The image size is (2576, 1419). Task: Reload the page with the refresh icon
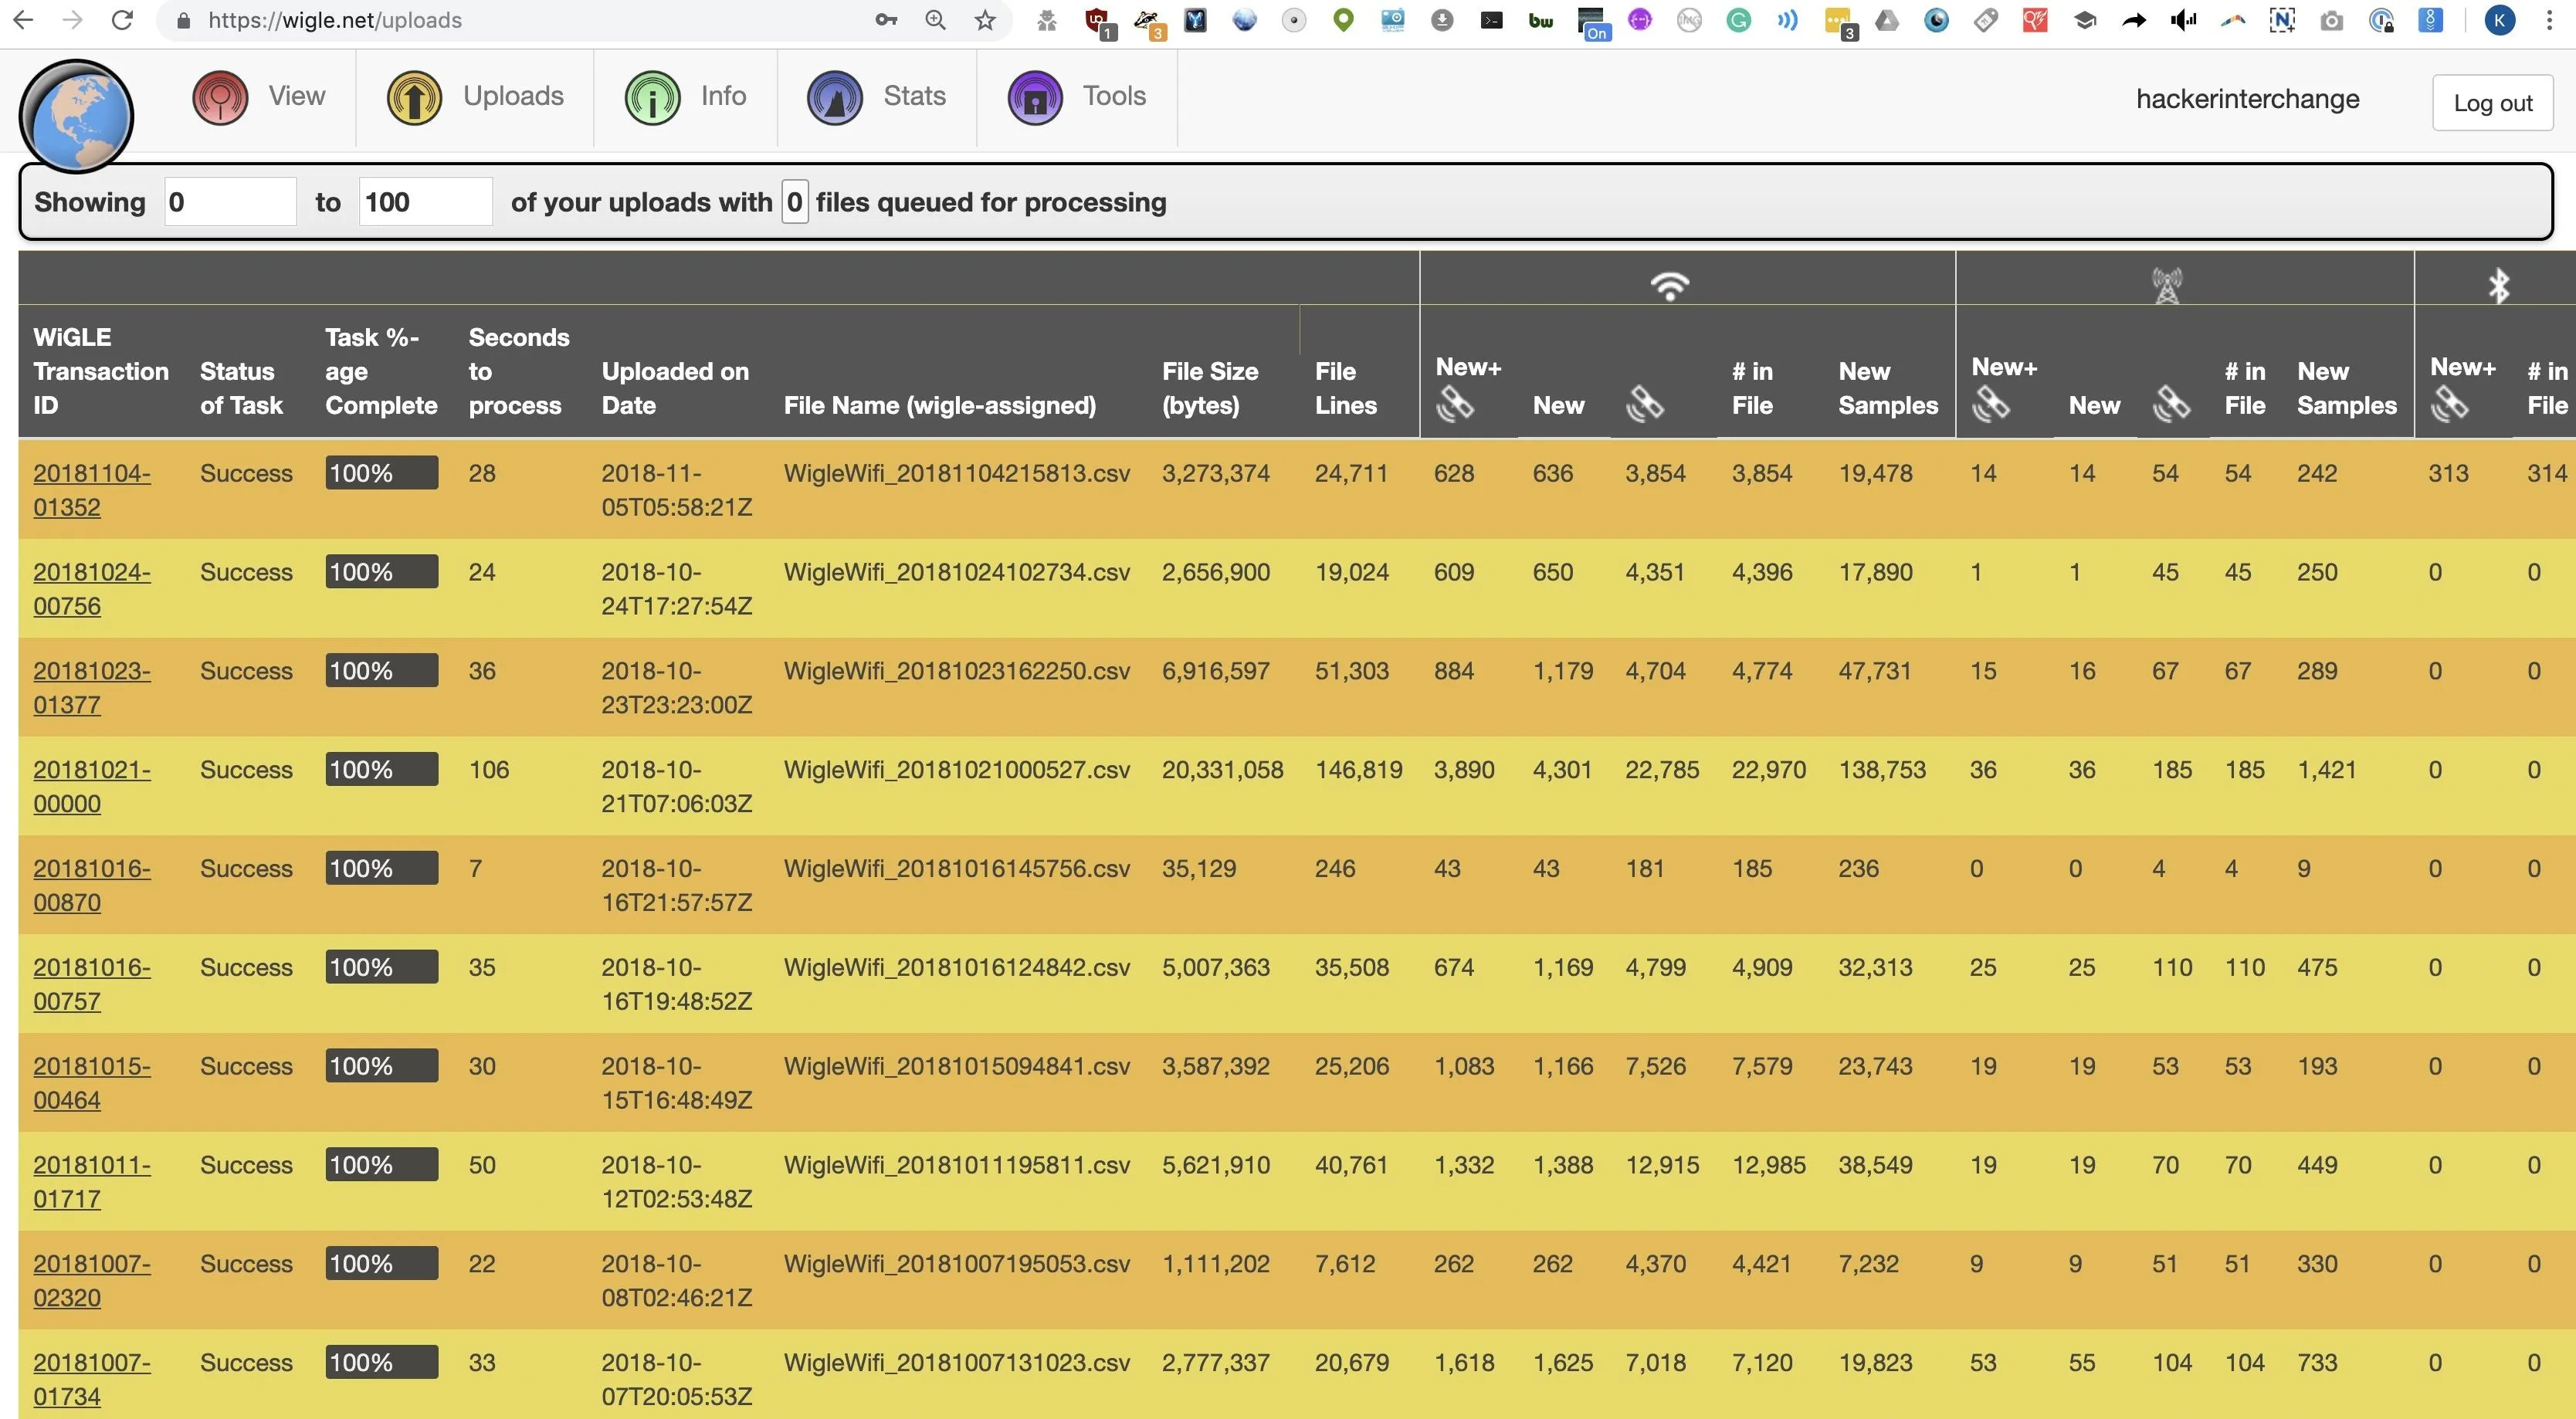(122, 20)
